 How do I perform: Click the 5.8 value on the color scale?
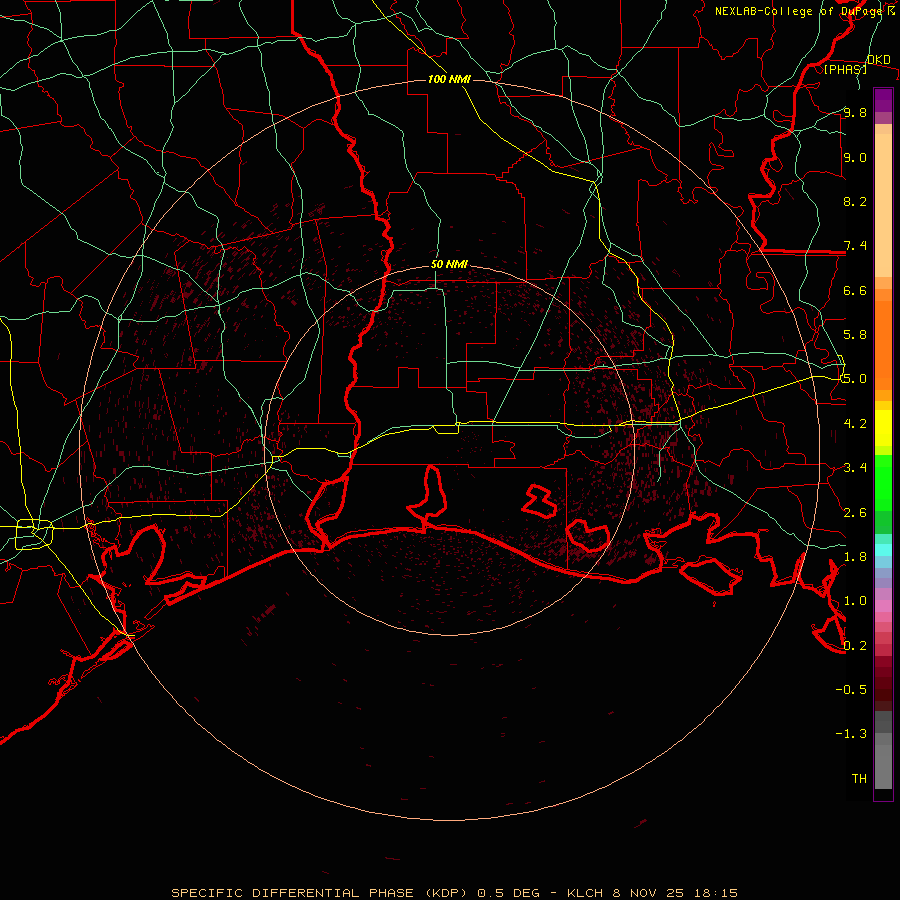click(855, 335)
